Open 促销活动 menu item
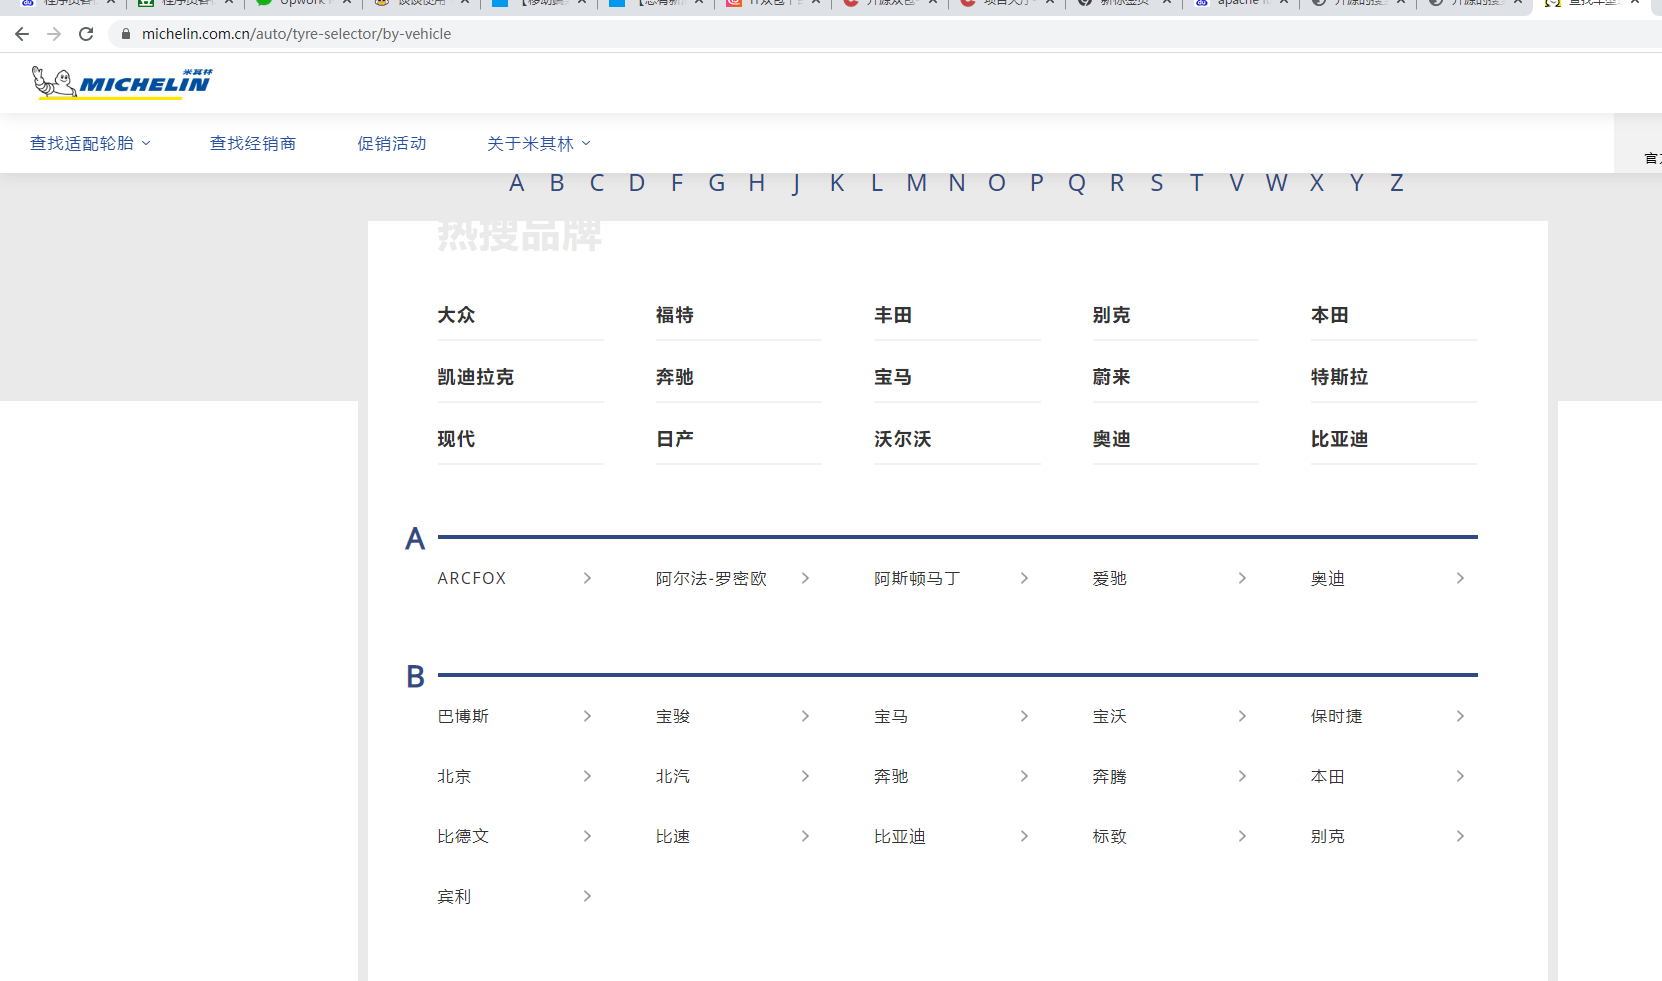This screenshot has width=1662, height=981. point(392,143)
